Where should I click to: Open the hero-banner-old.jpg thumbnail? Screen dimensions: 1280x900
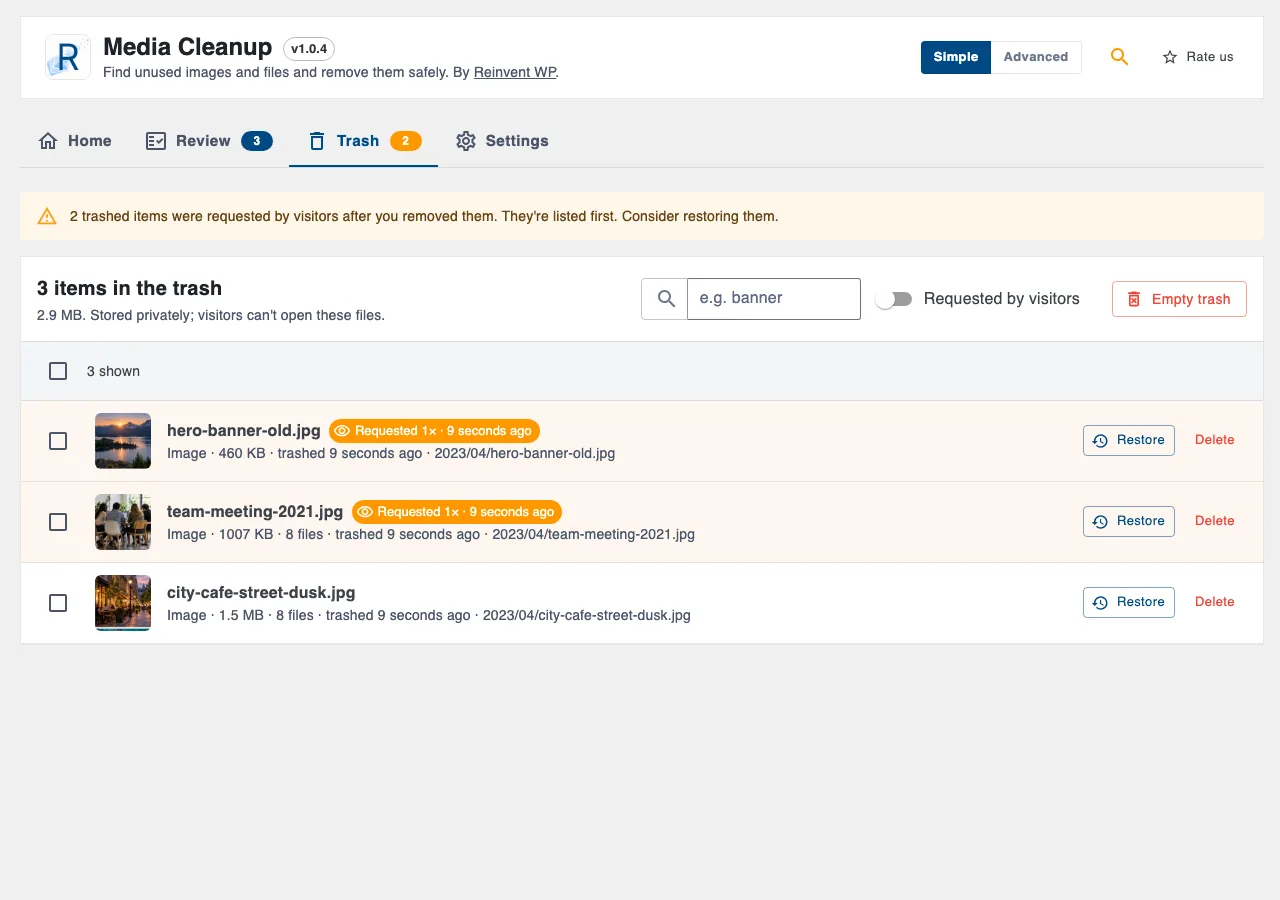point(123,441)
